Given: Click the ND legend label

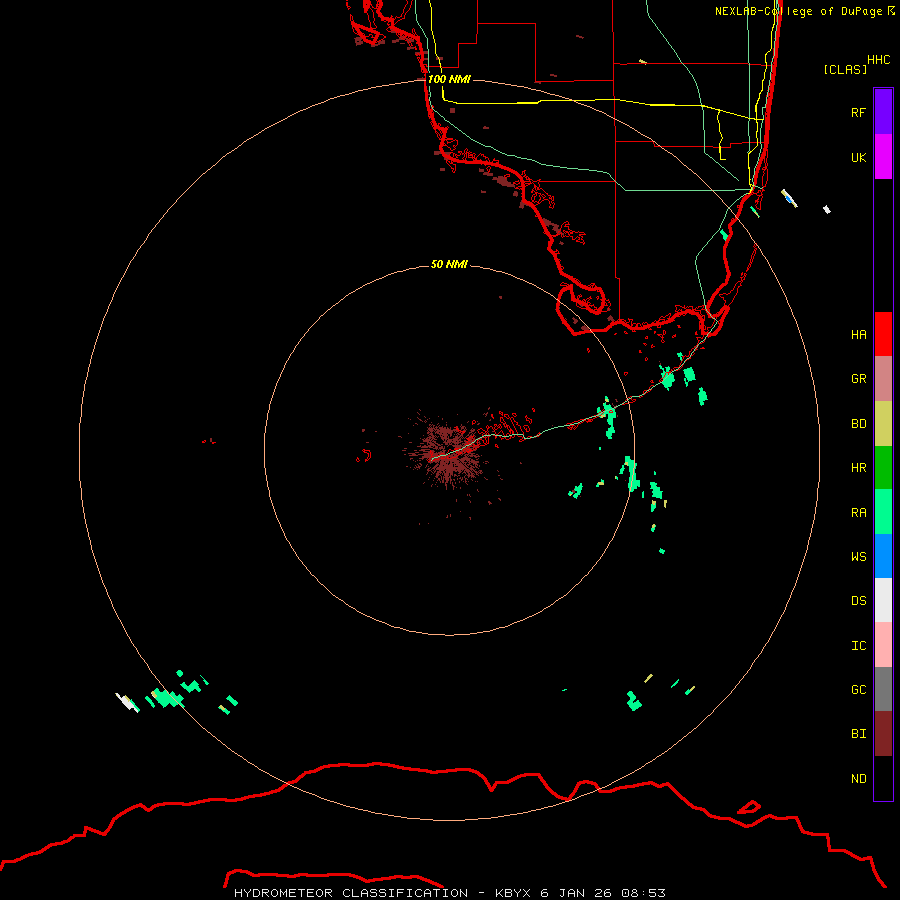Looking at the screenshot, I should pos(858,779).
